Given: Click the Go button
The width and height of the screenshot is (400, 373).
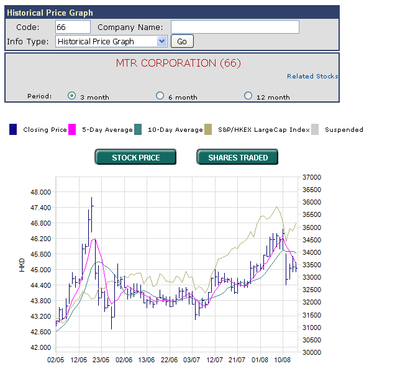Looking at the screenshot, I should (182, 41).
